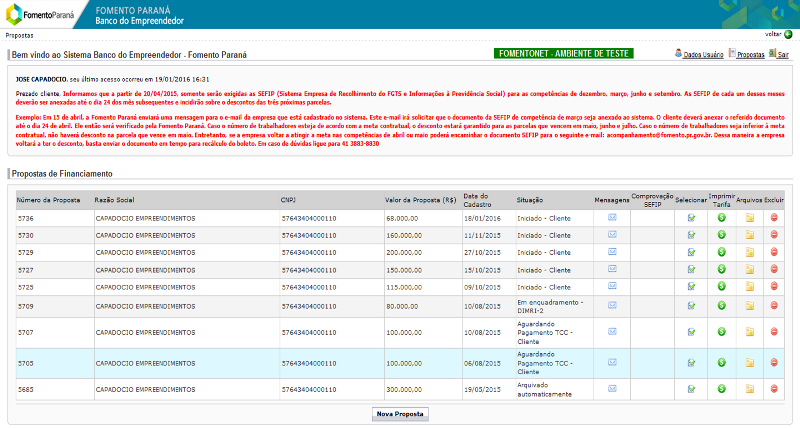Select proposal 5730 with the check icon
The image size is (800, 428).
tap(691, 235)
